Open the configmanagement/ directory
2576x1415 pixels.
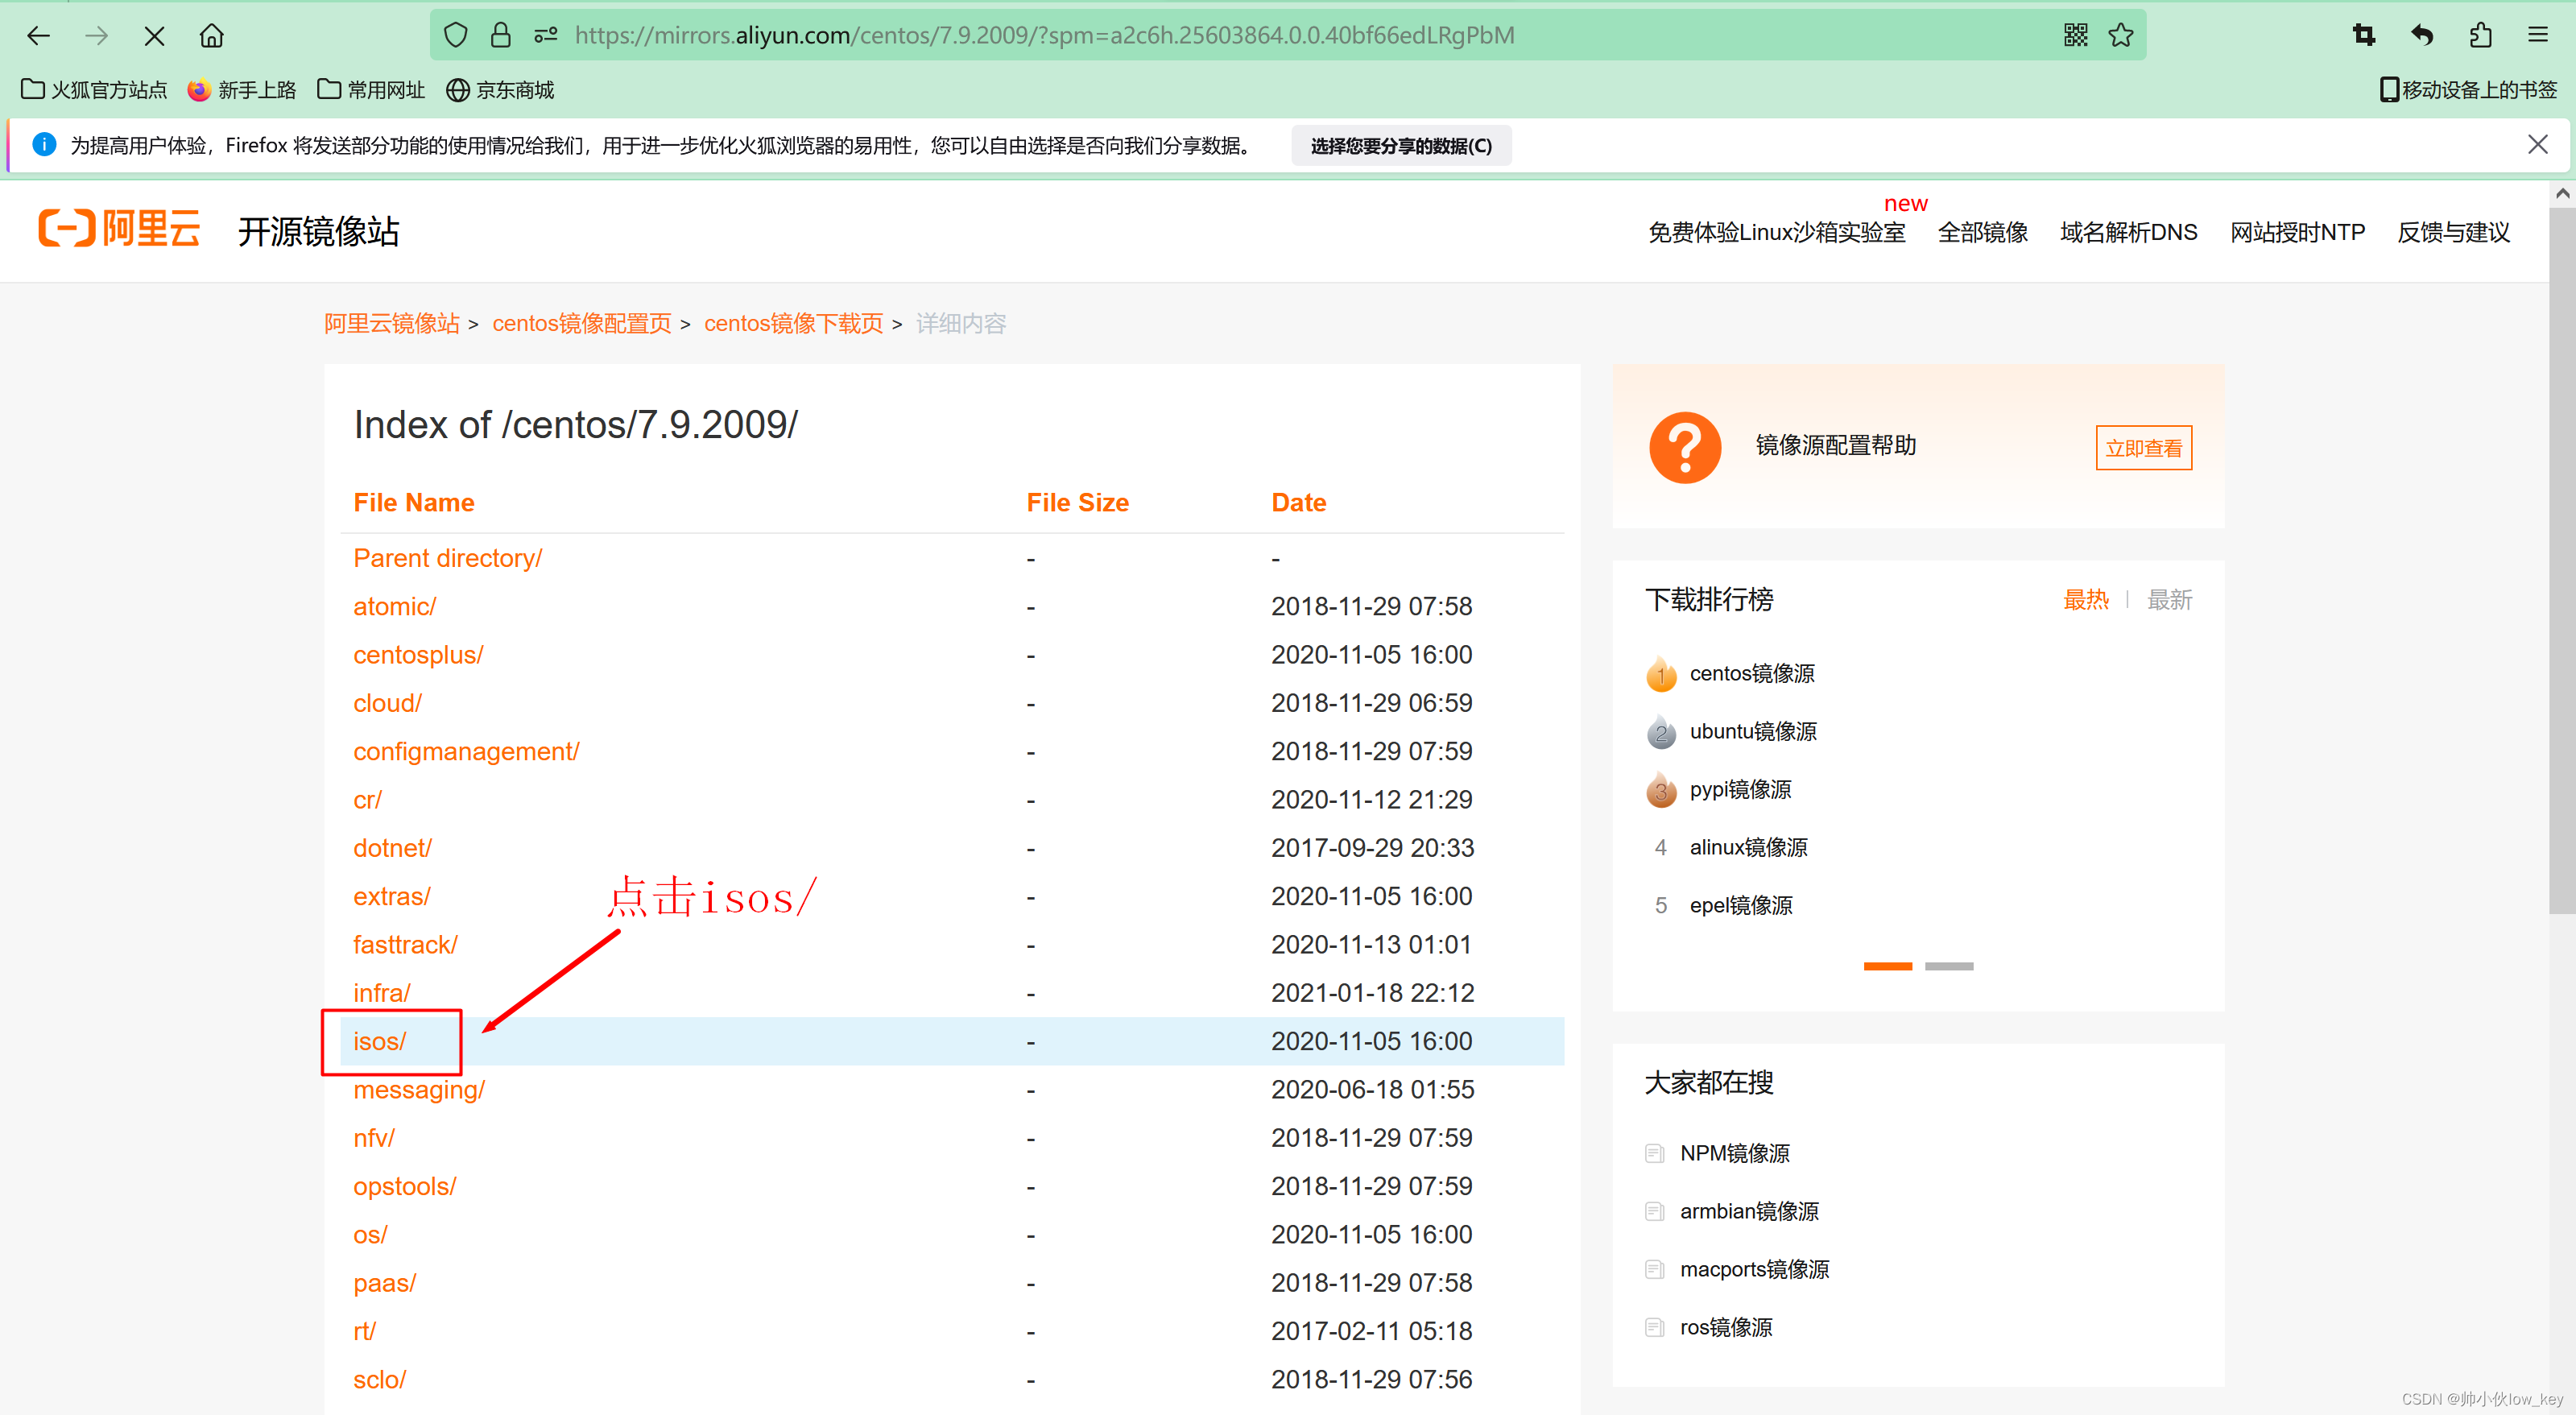[466, 751]
